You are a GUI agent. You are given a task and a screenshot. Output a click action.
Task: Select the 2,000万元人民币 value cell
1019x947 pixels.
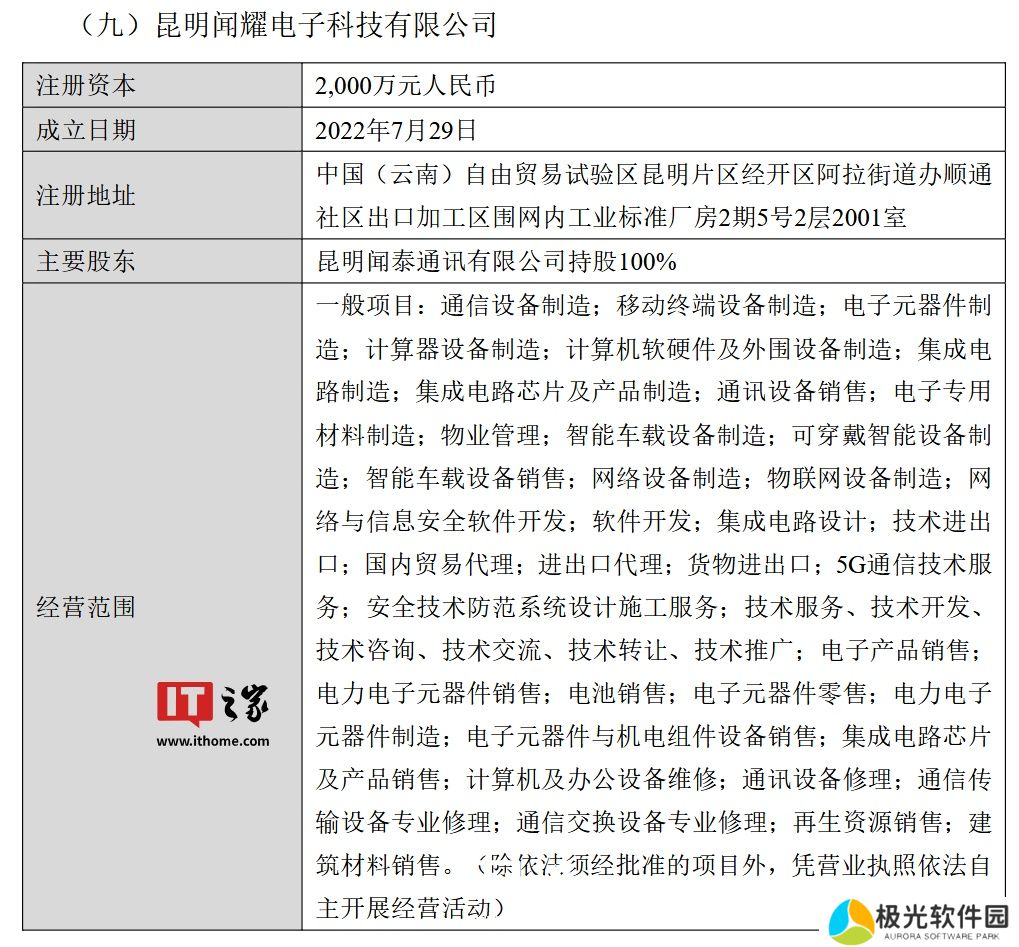[x=405, y=86]
